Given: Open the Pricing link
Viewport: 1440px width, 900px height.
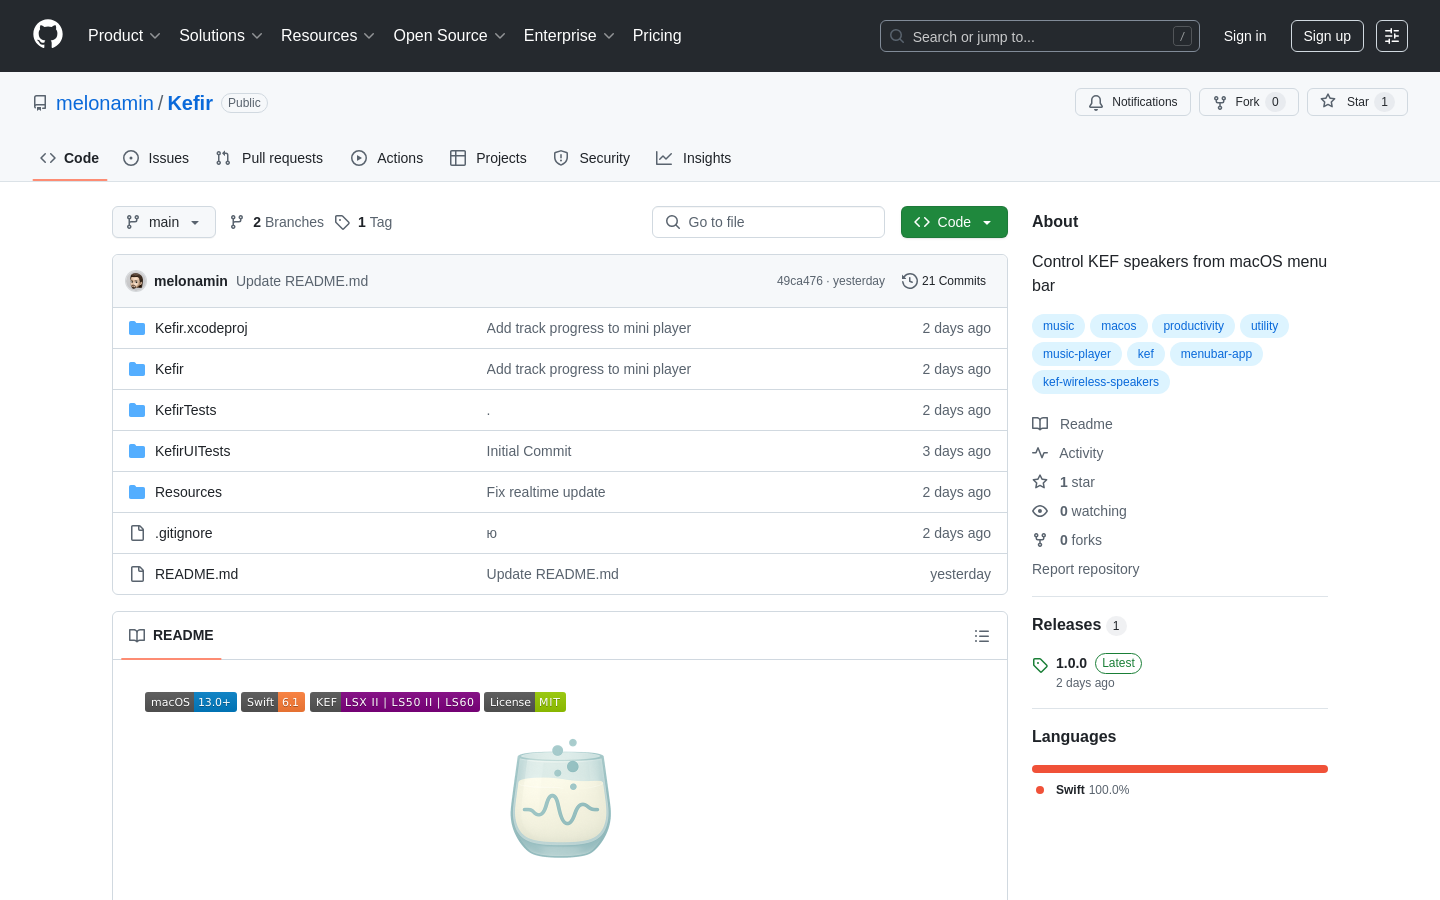Looking at the screenshot, I should pos(657,36).
